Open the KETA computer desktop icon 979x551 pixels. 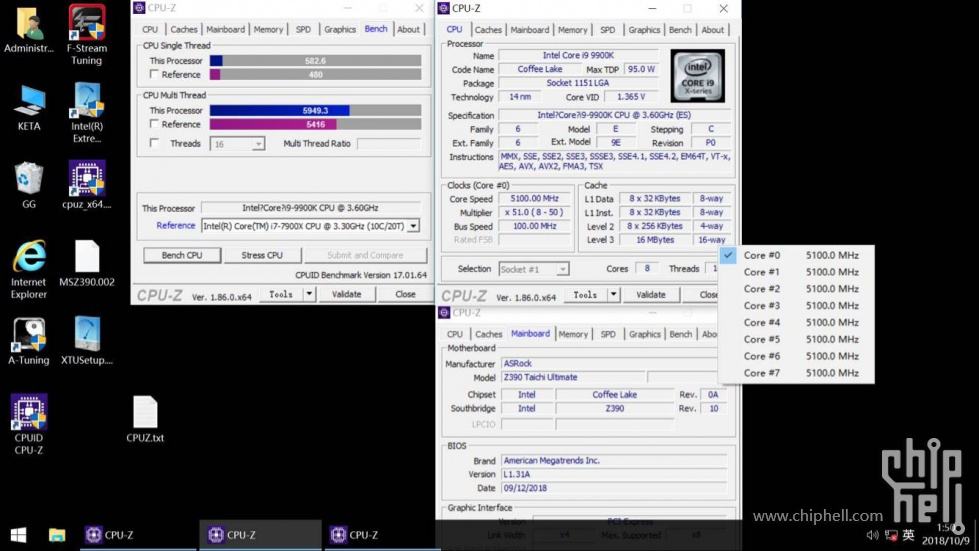coord(29,107)
